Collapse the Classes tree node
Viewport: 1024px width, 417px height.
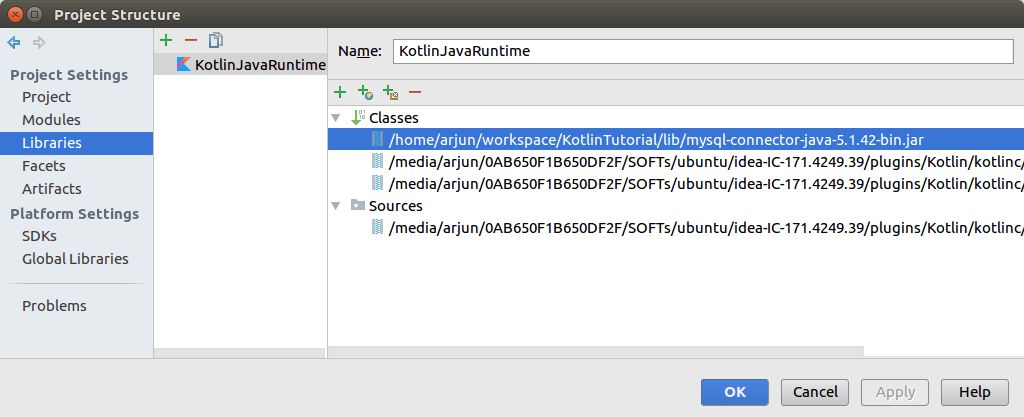point(336,118)
